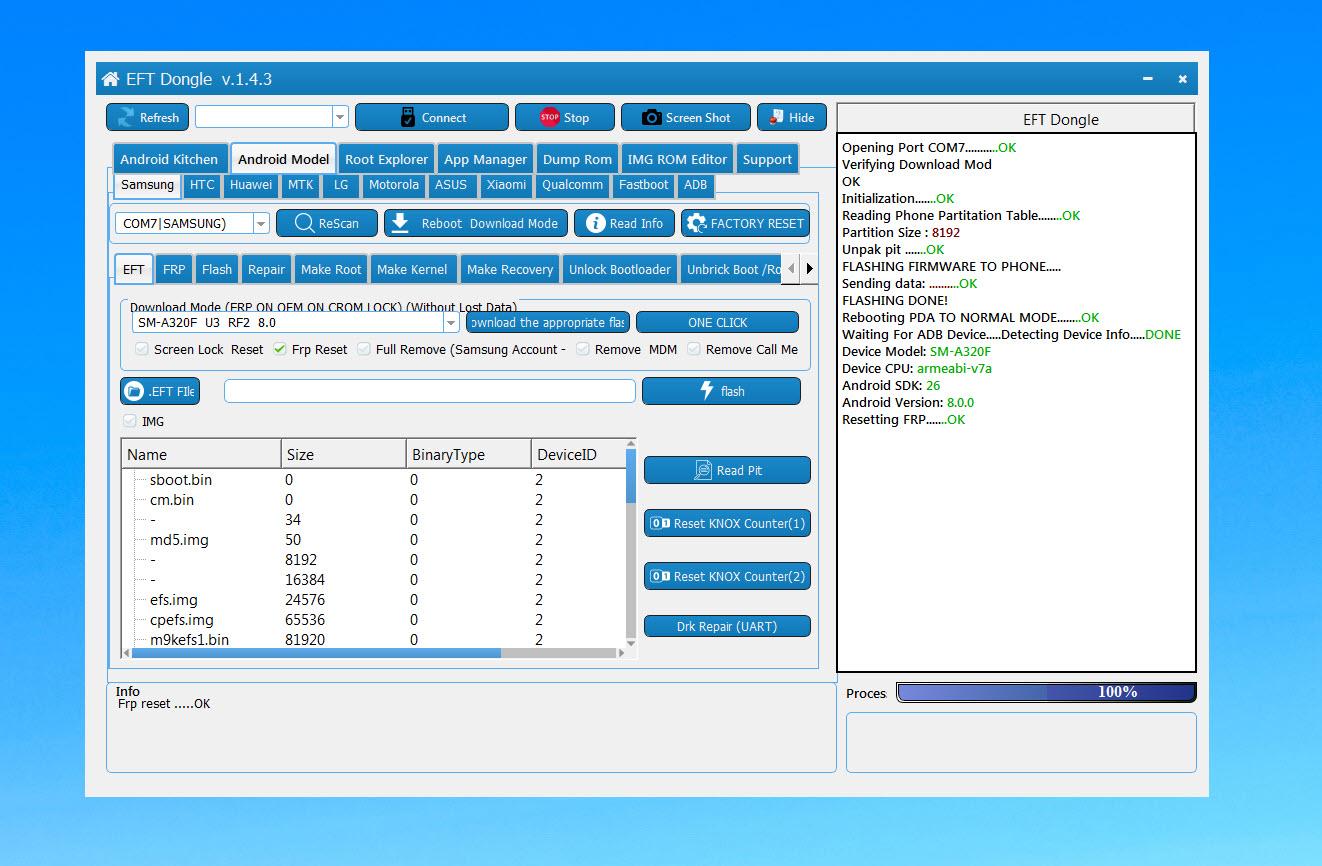Open the Unlock Bootloader sub-tab
This screenshot has width=1322, height=866.
[620, 269]
